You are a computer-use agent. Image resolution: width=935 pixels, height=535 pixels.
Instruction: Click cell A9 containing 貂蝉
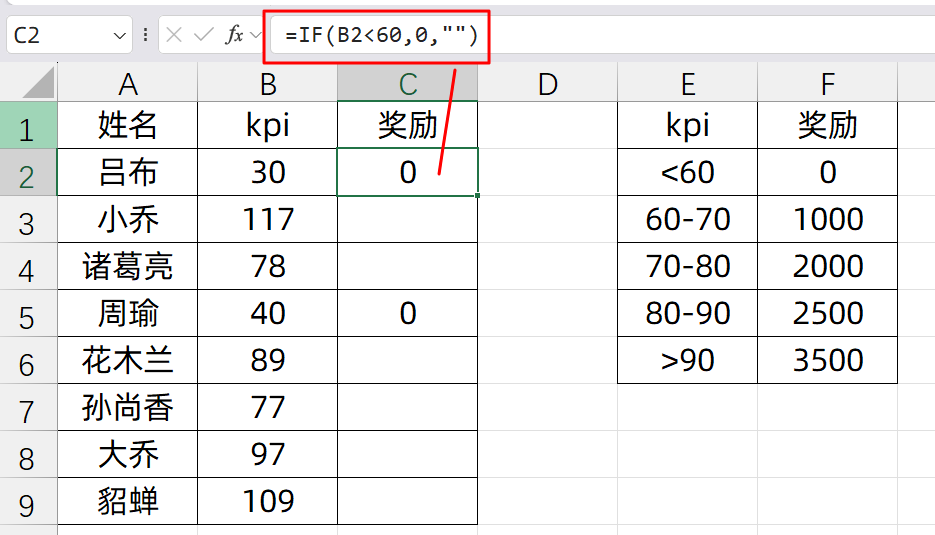128,502
